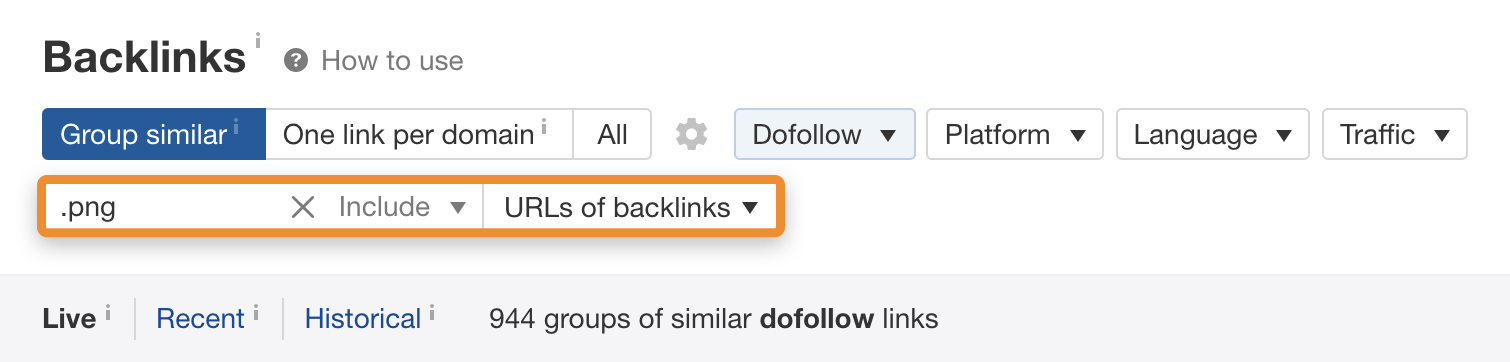Expand the Traffic filter dropdown
Viewport: 1510px width, 362px height.
[1395, 134]
